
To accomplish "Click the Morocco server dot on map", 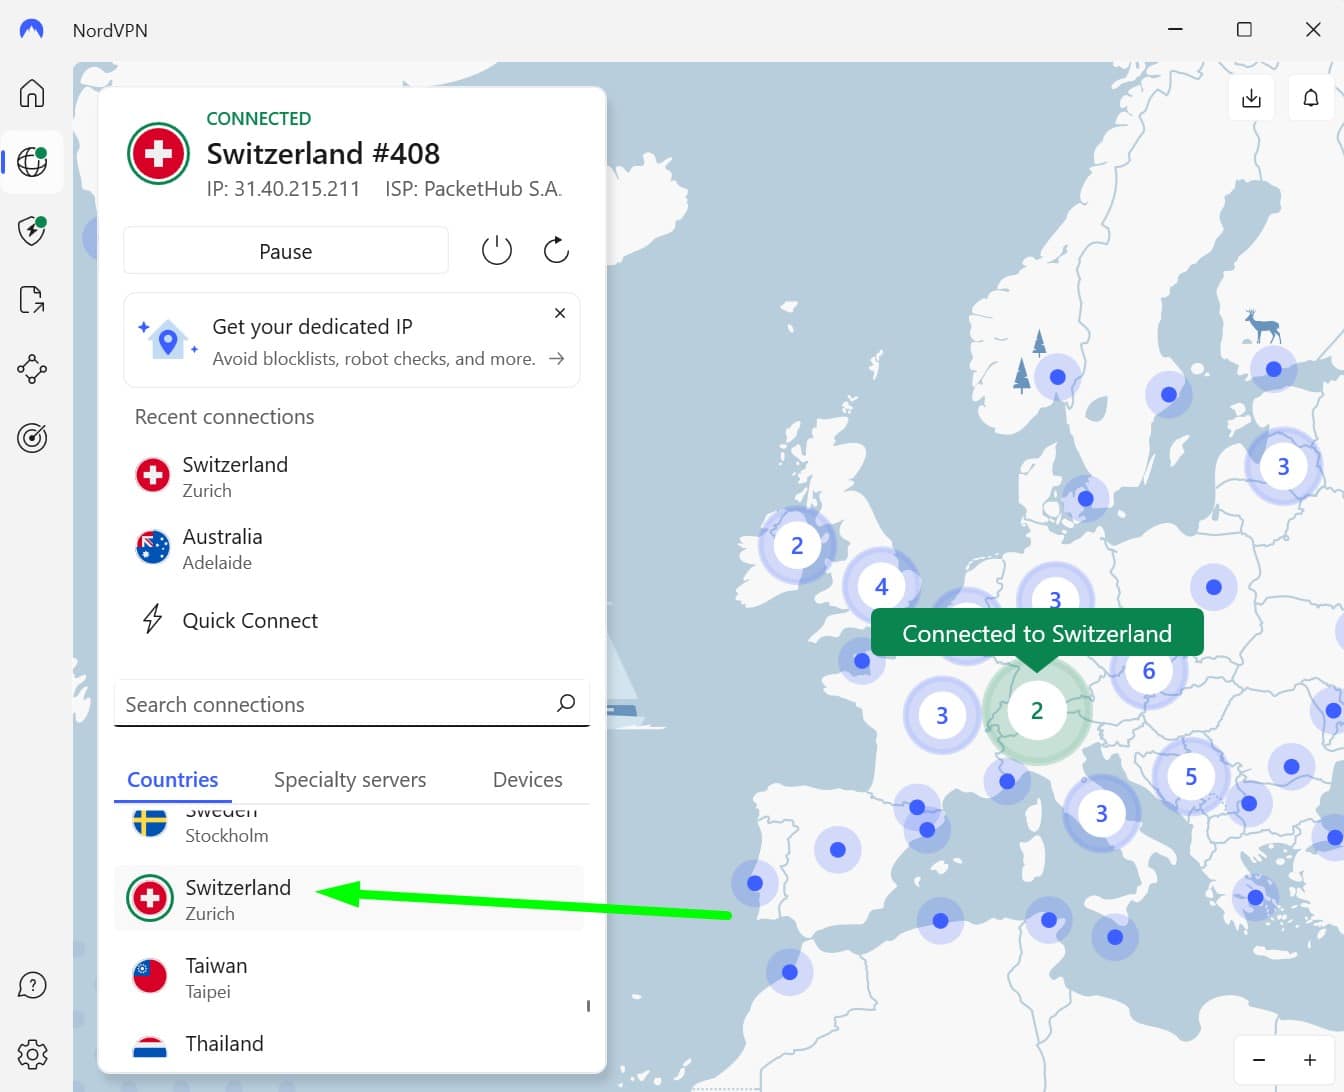I will (x=790, y=971).
